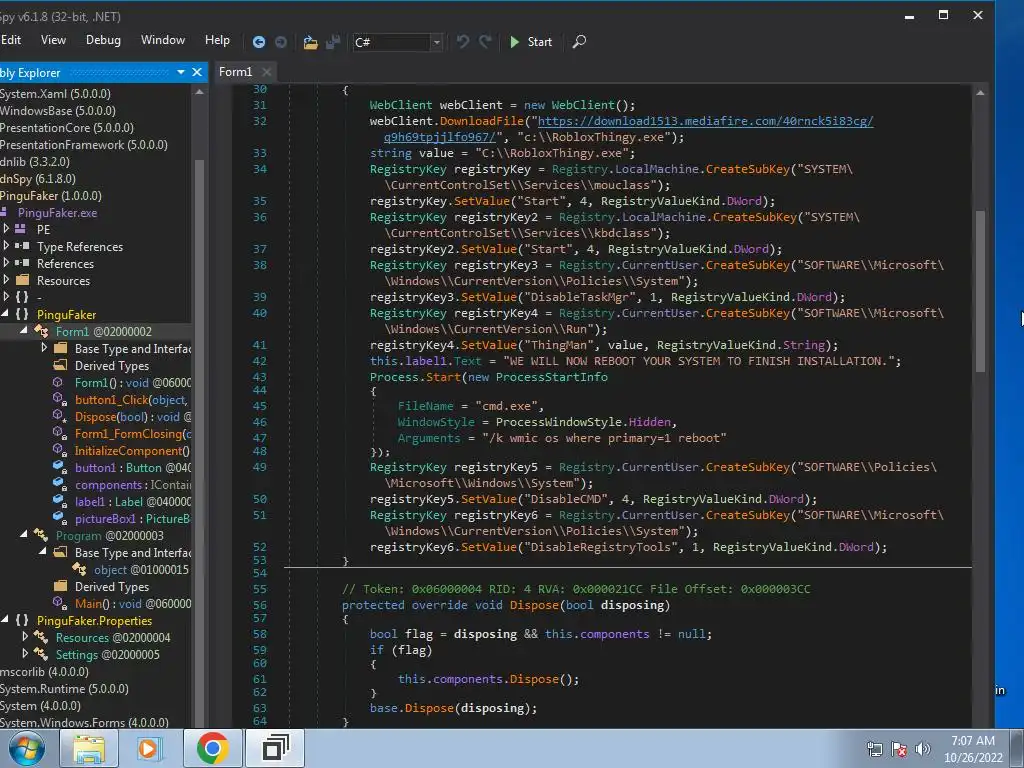
Task: Open the Help menu
Action: coord(217,40)
